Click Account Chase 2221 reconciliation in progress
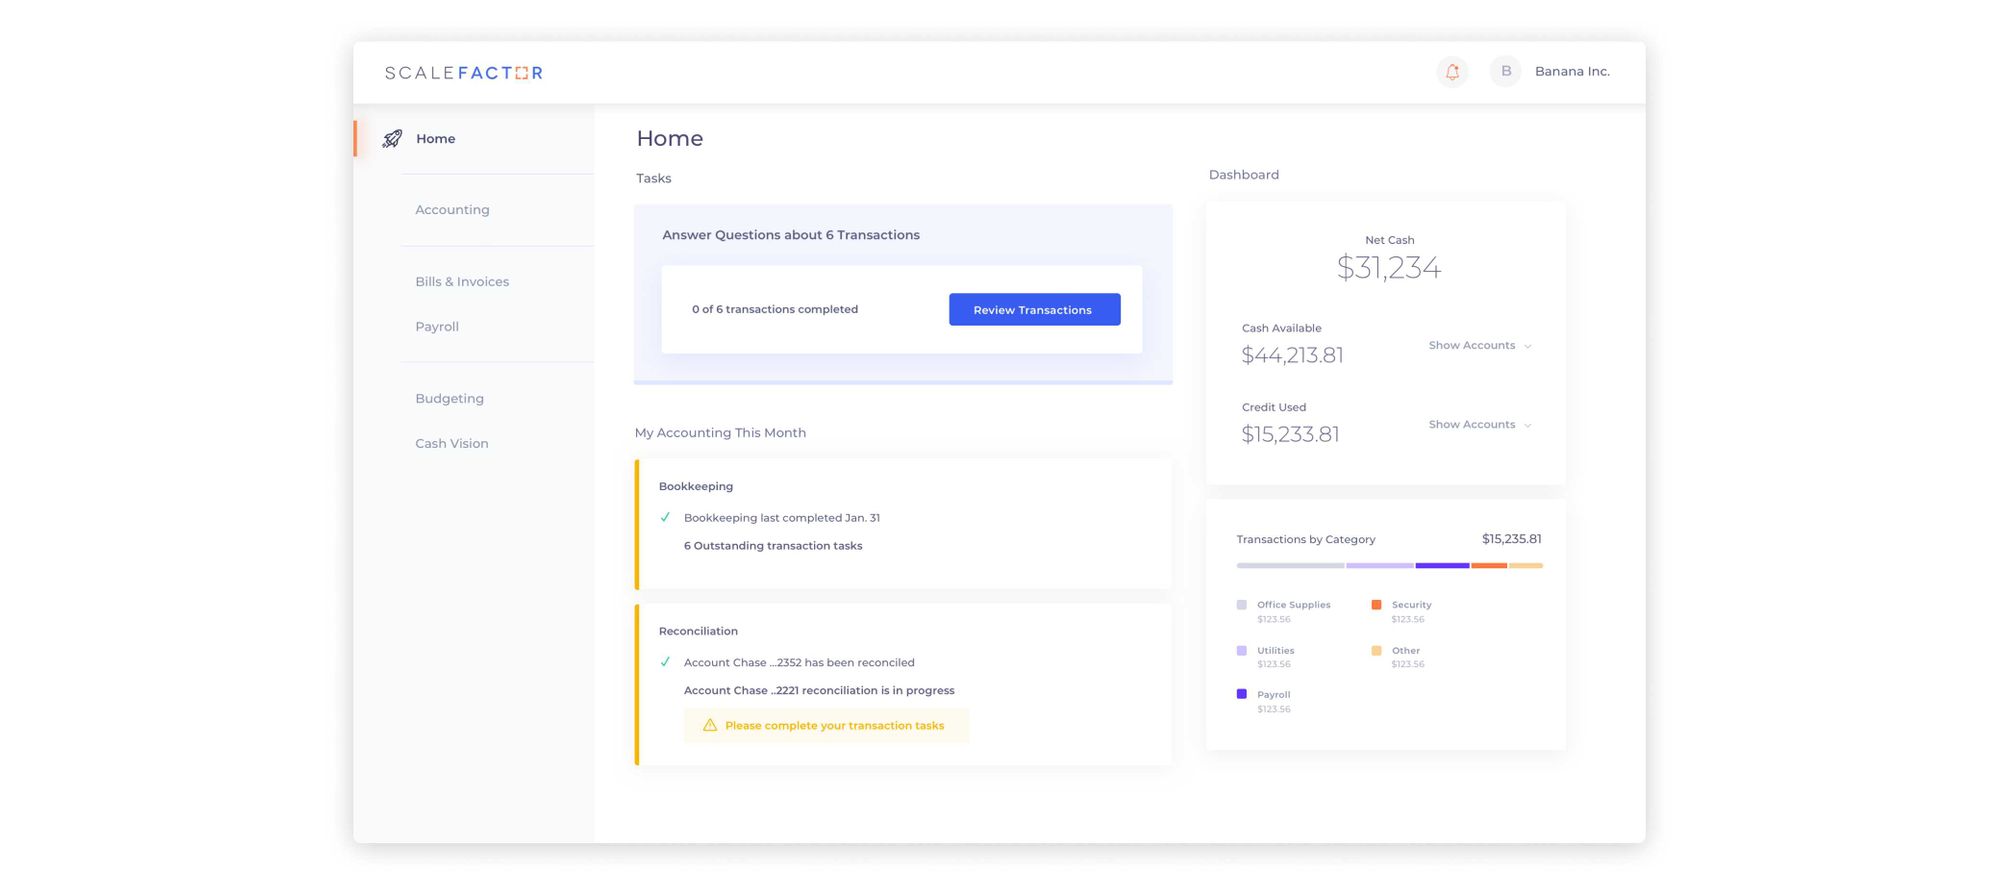 819,691
